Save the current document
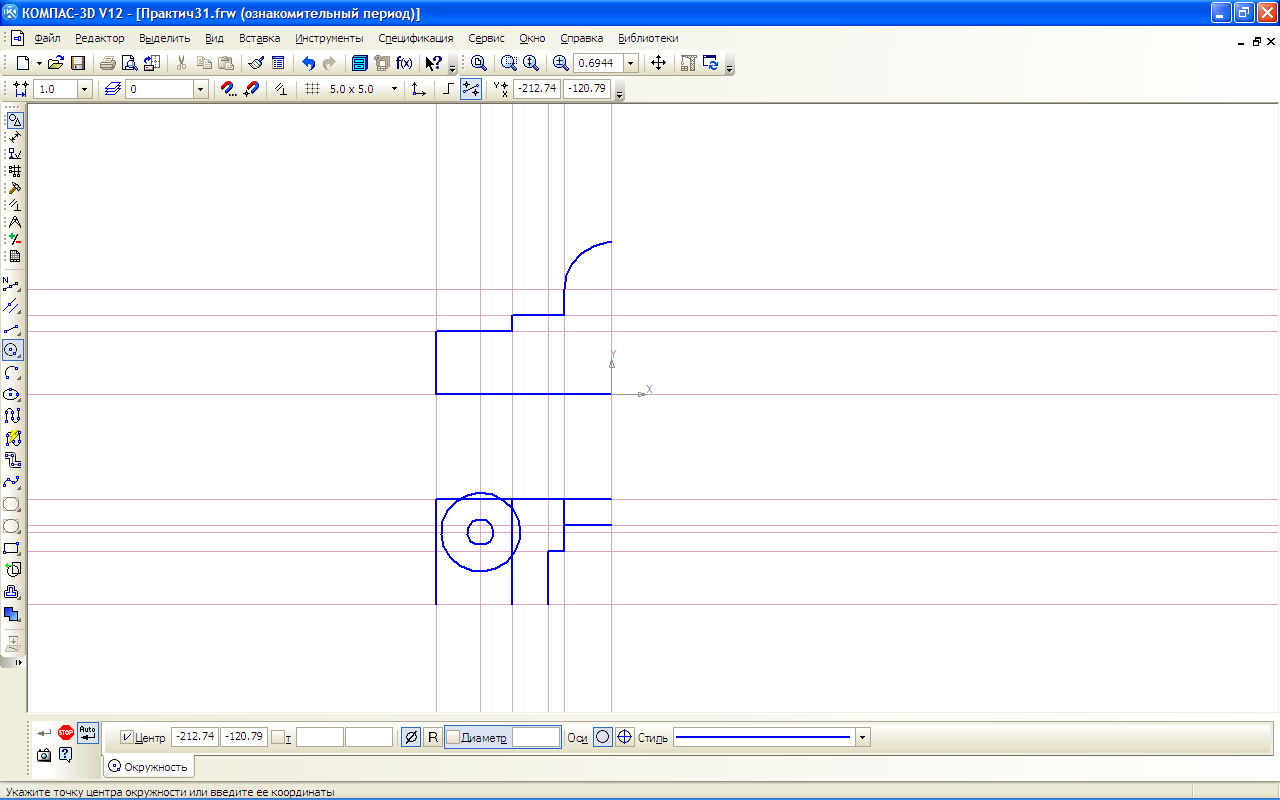 pyautogui.click(x=77, y=63)
